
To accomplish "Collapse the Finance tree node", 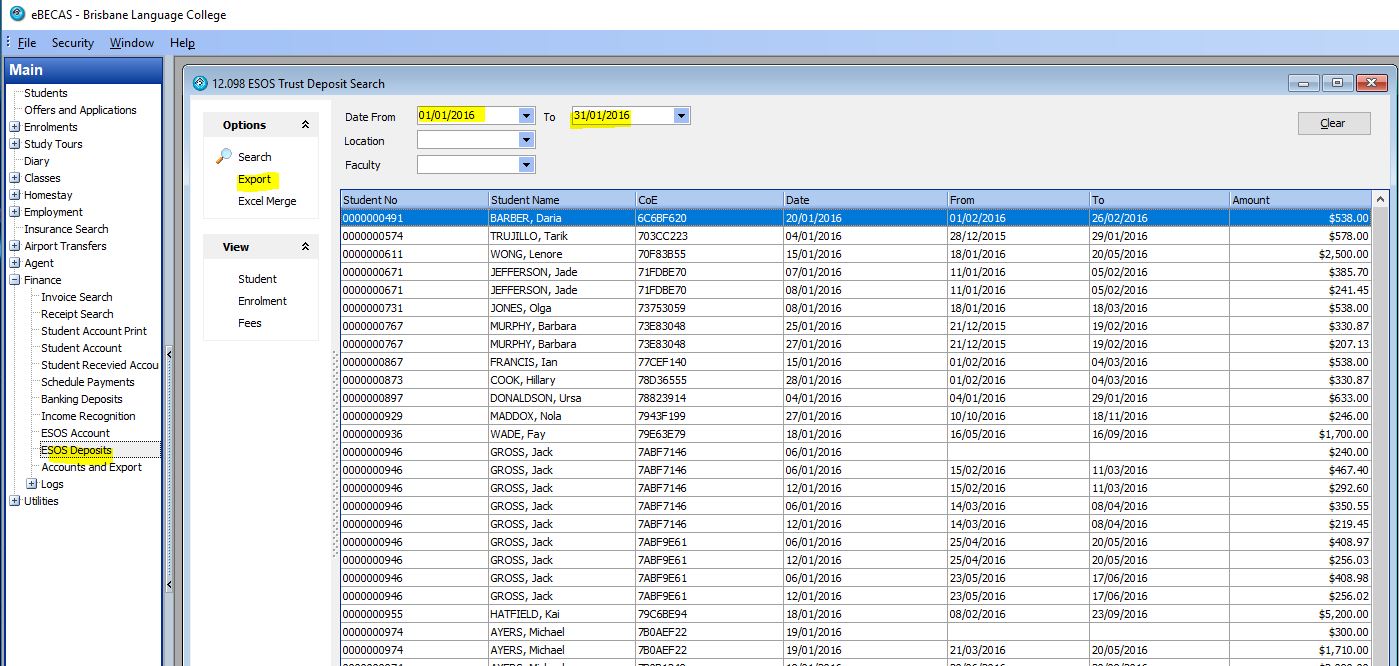I will click(x=15, y=280).
